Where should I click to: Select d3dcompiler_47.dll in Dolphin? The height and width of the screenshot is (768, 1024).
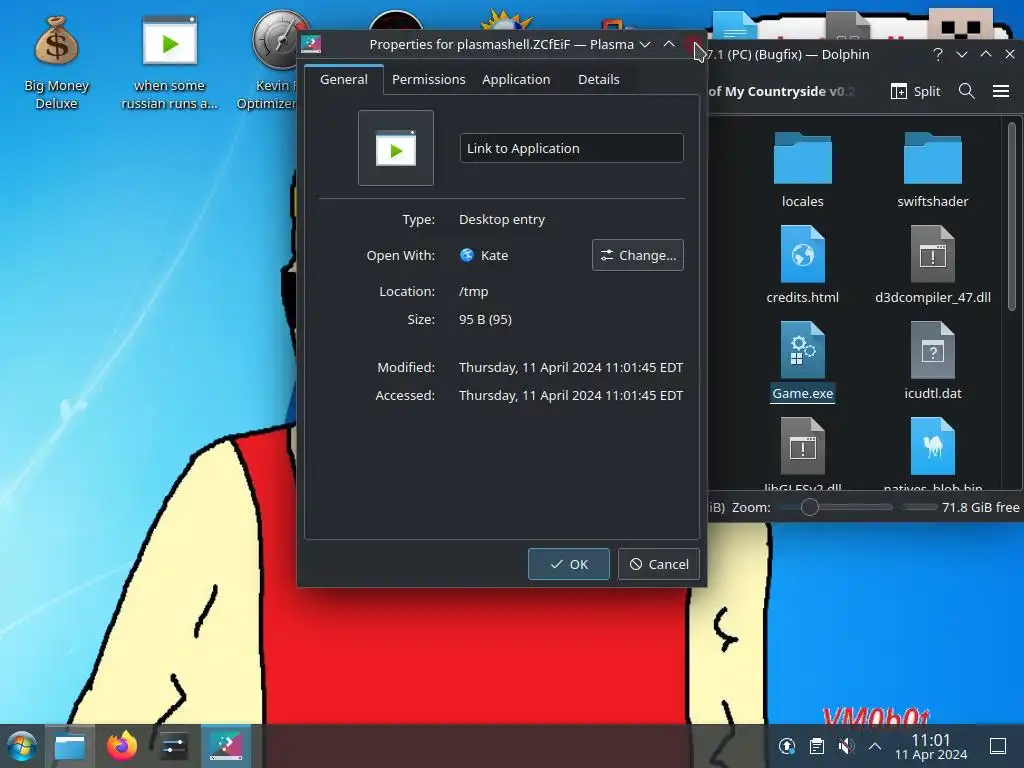[932, 265]
